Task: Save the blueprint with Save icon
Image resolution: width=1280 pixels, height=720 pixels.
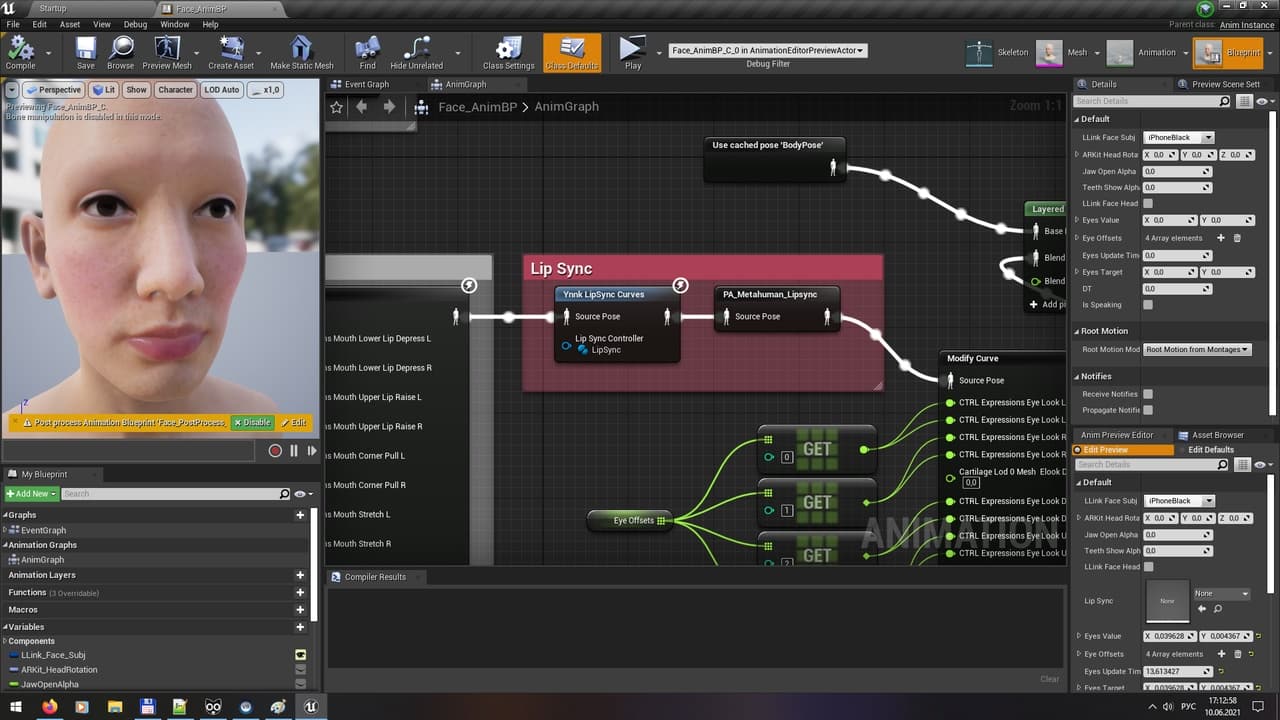Action: (86, 52)
